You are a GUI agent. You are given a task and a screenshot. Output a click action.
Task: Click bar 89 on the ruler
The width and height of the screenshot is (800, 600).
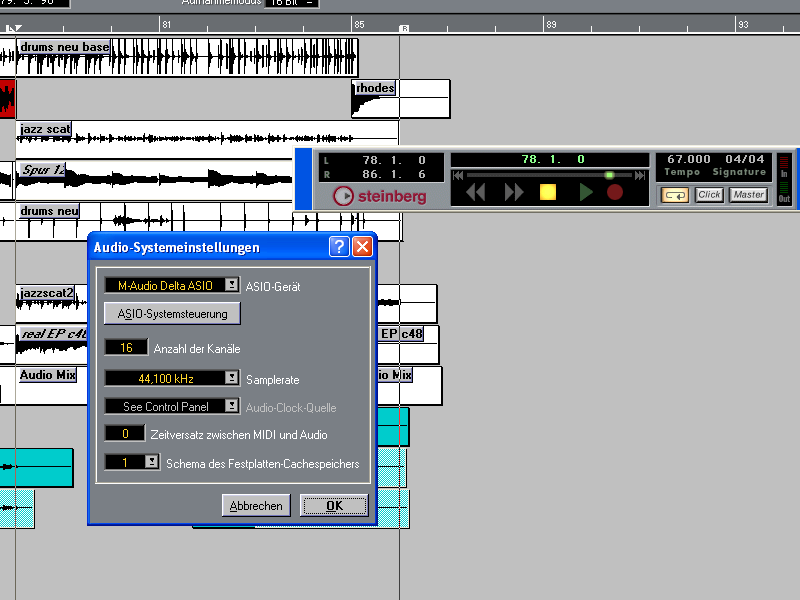click(x=551, y=24)
